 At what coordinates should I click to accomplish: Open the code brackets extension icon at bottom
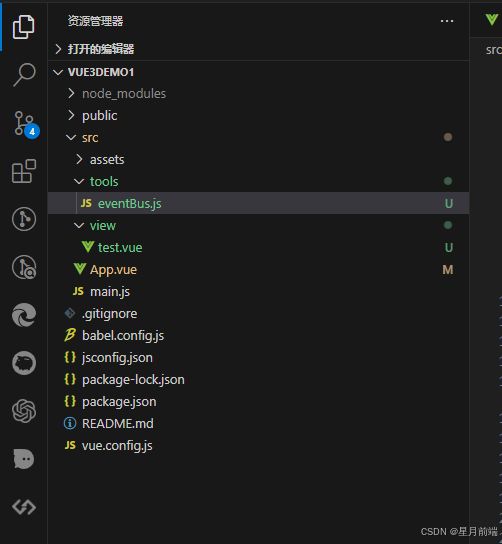[24, 507]
